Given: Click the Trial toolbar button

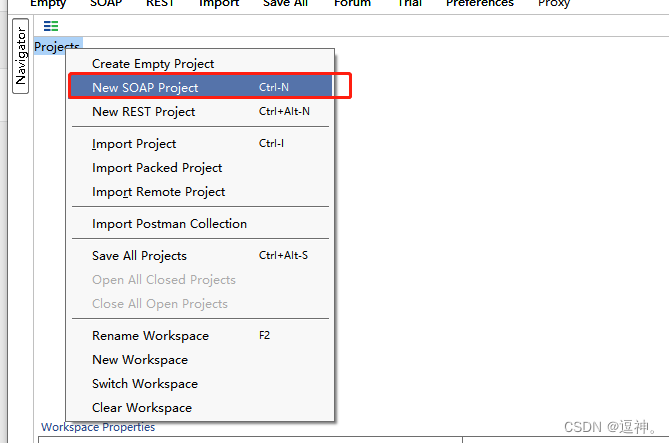Looking at the screenshot, I should [x=410, y=3].
